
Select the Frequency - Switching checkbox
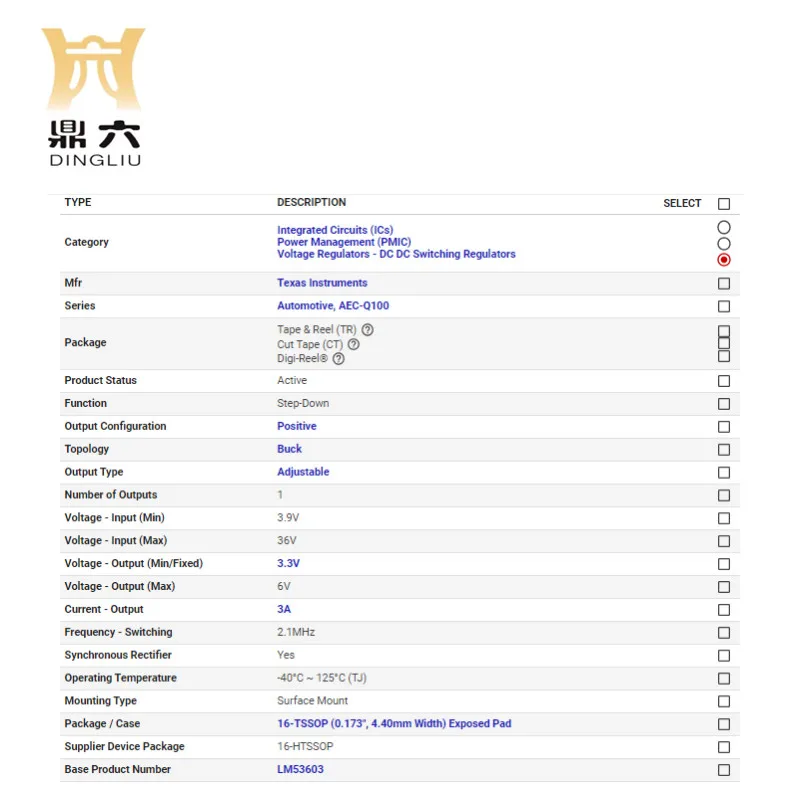[x=723, y=633]
